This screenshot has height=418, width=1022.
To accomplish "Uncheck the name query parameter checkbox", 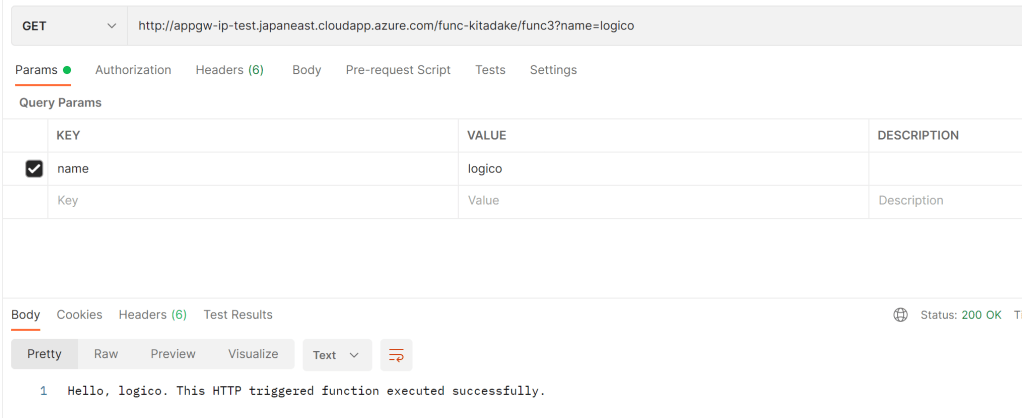I will (34, 169).
